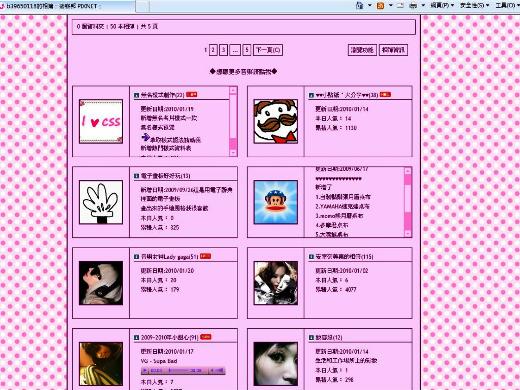Screen dimensions: 520x390
Task: Click the browser Home icon
Action: (359, 5)
